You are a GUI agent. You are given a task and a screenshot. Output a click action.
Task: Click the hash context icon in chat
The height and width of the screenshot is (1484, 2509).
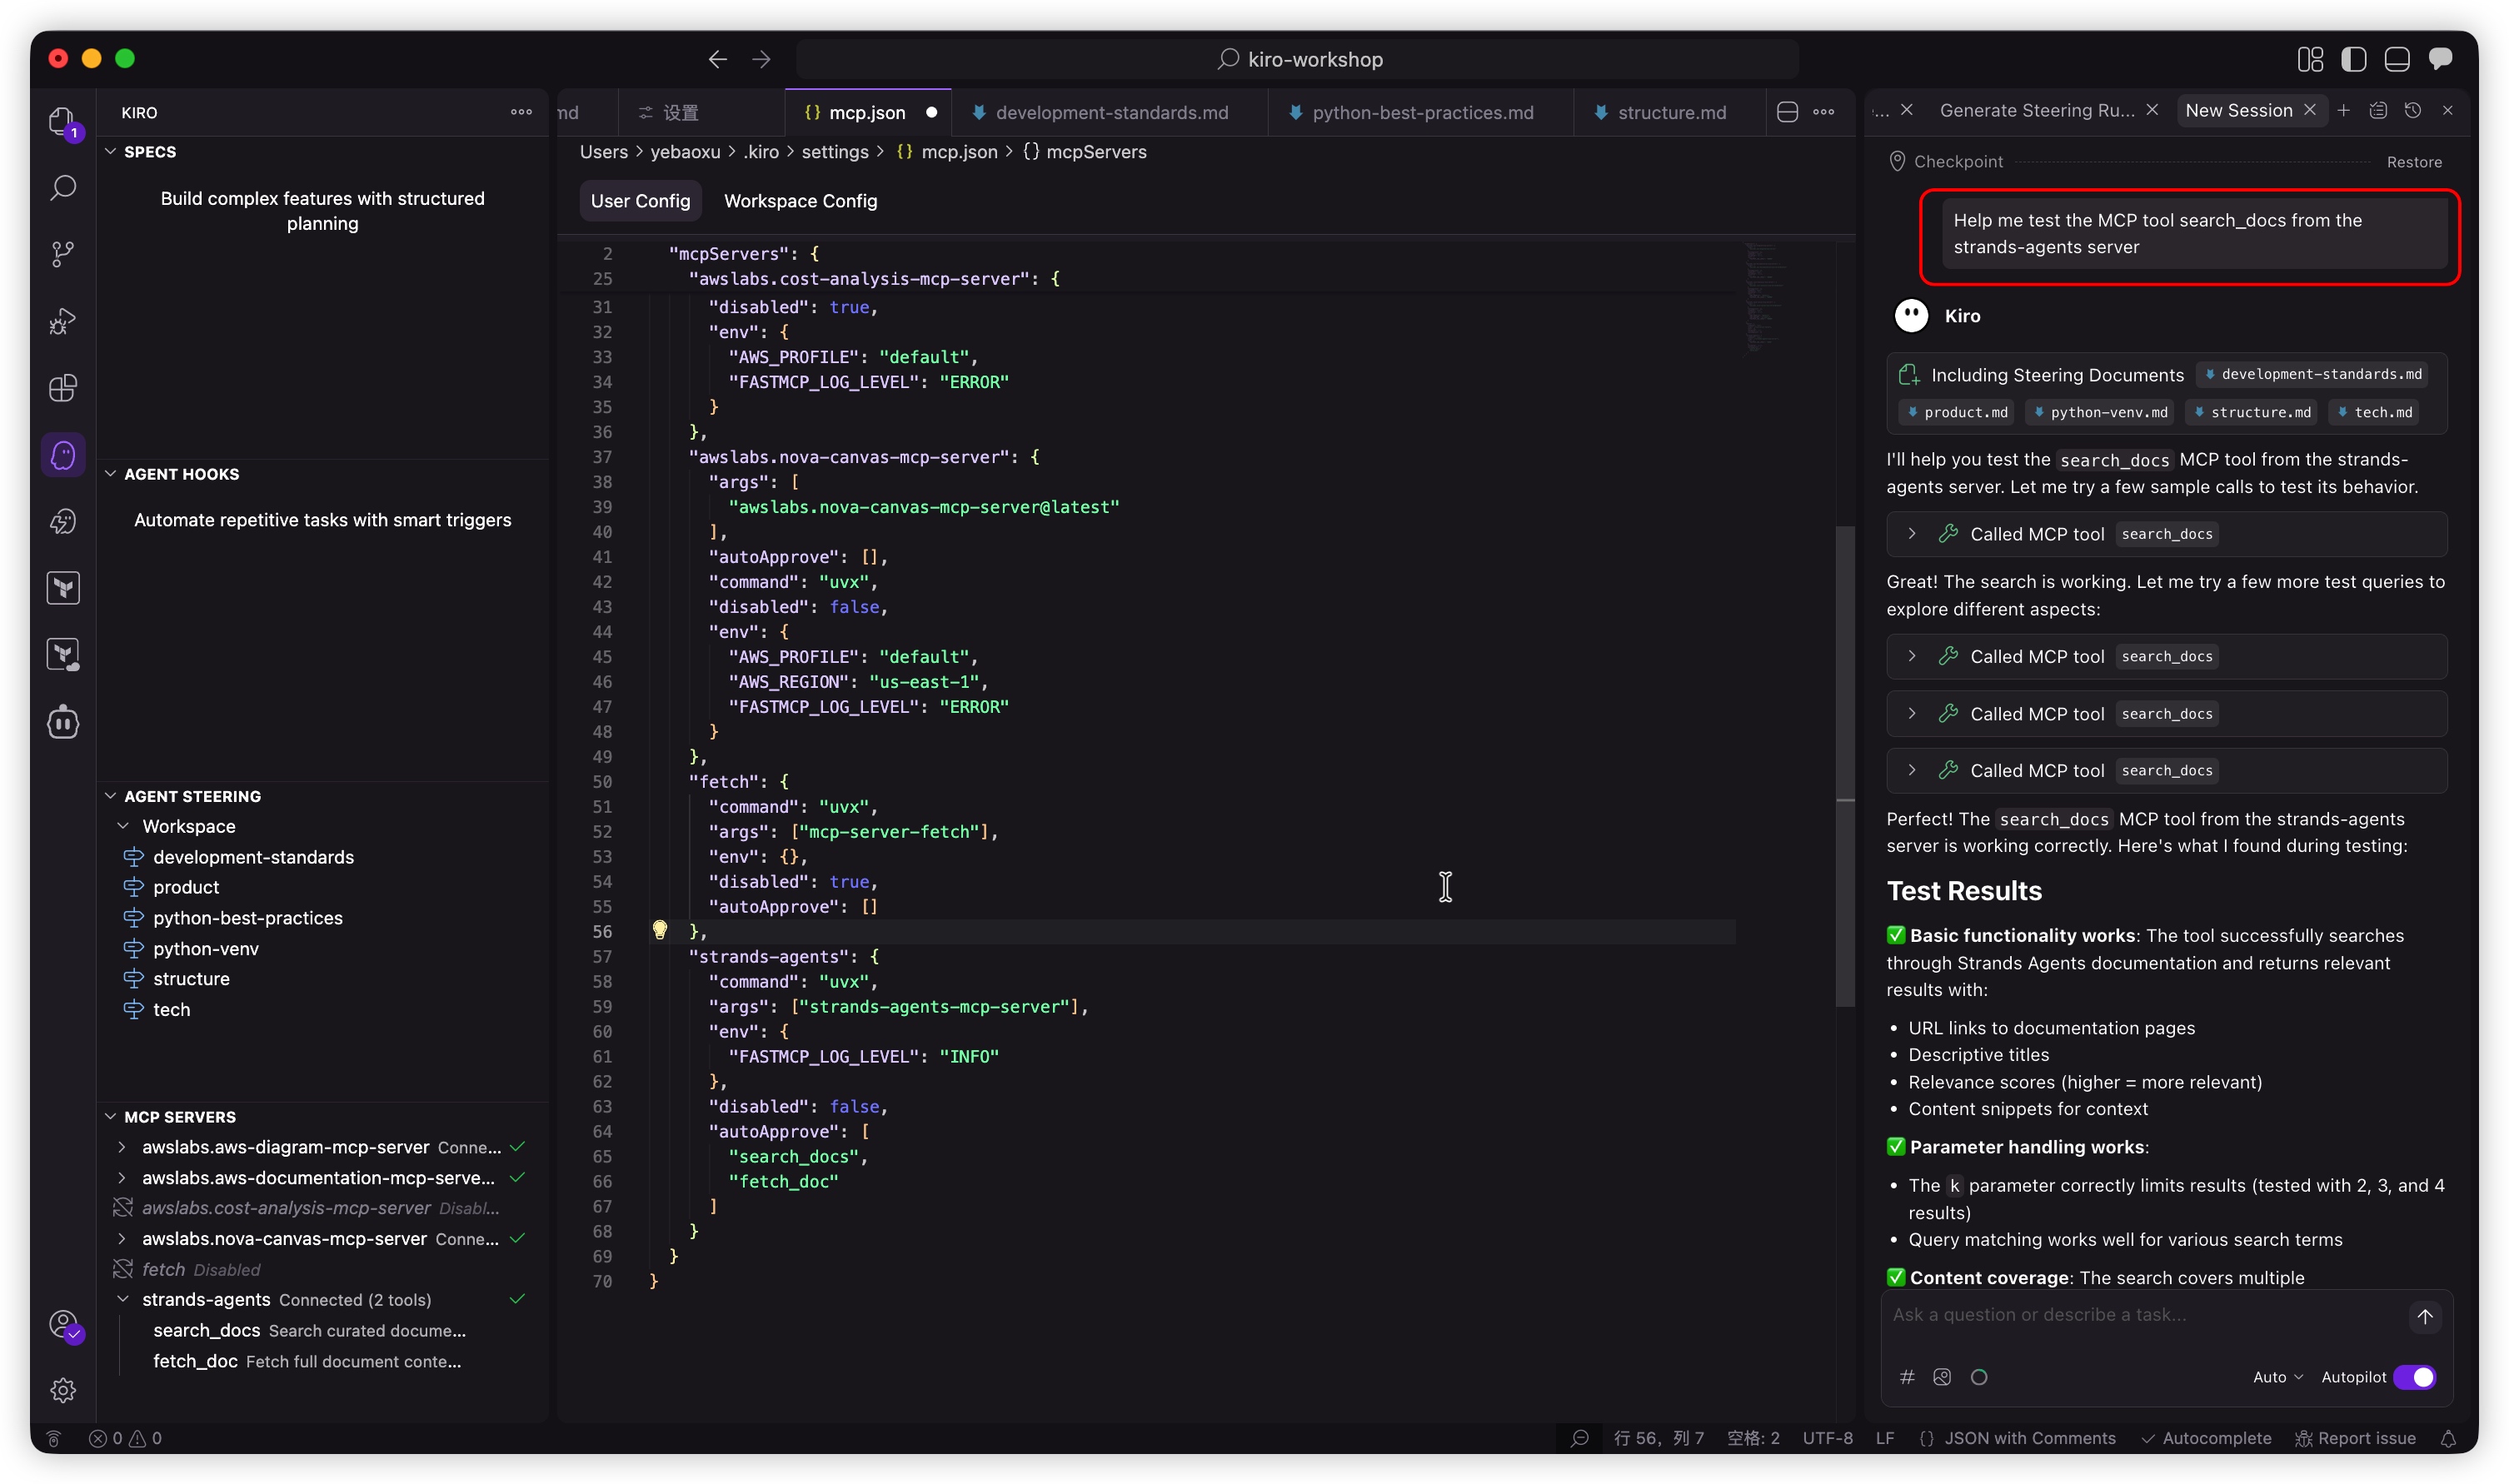pos(1907,1377)
